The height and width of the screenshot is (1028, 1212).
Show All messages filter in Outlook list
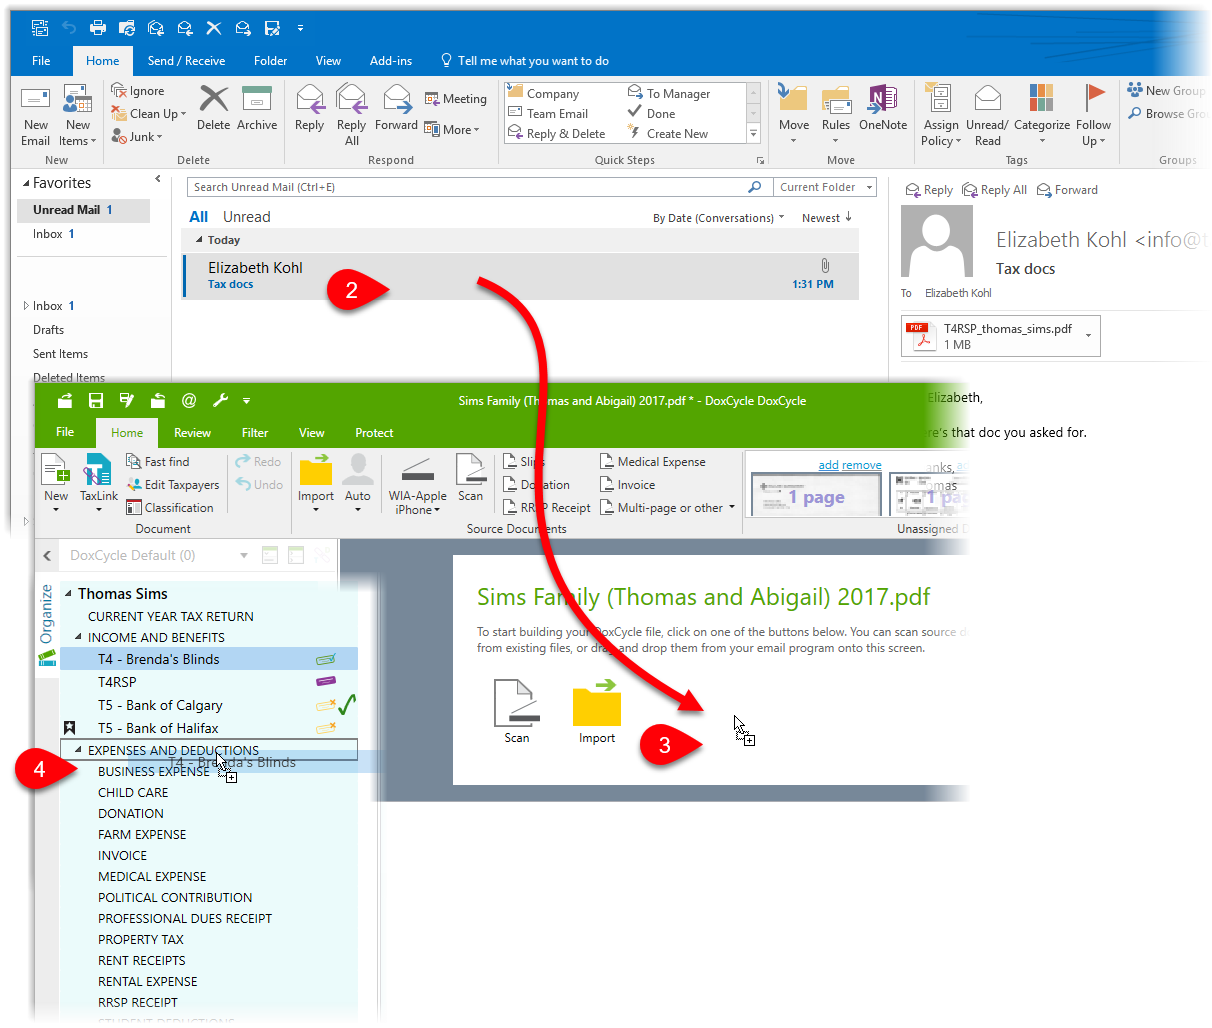(x=199, y=217)
